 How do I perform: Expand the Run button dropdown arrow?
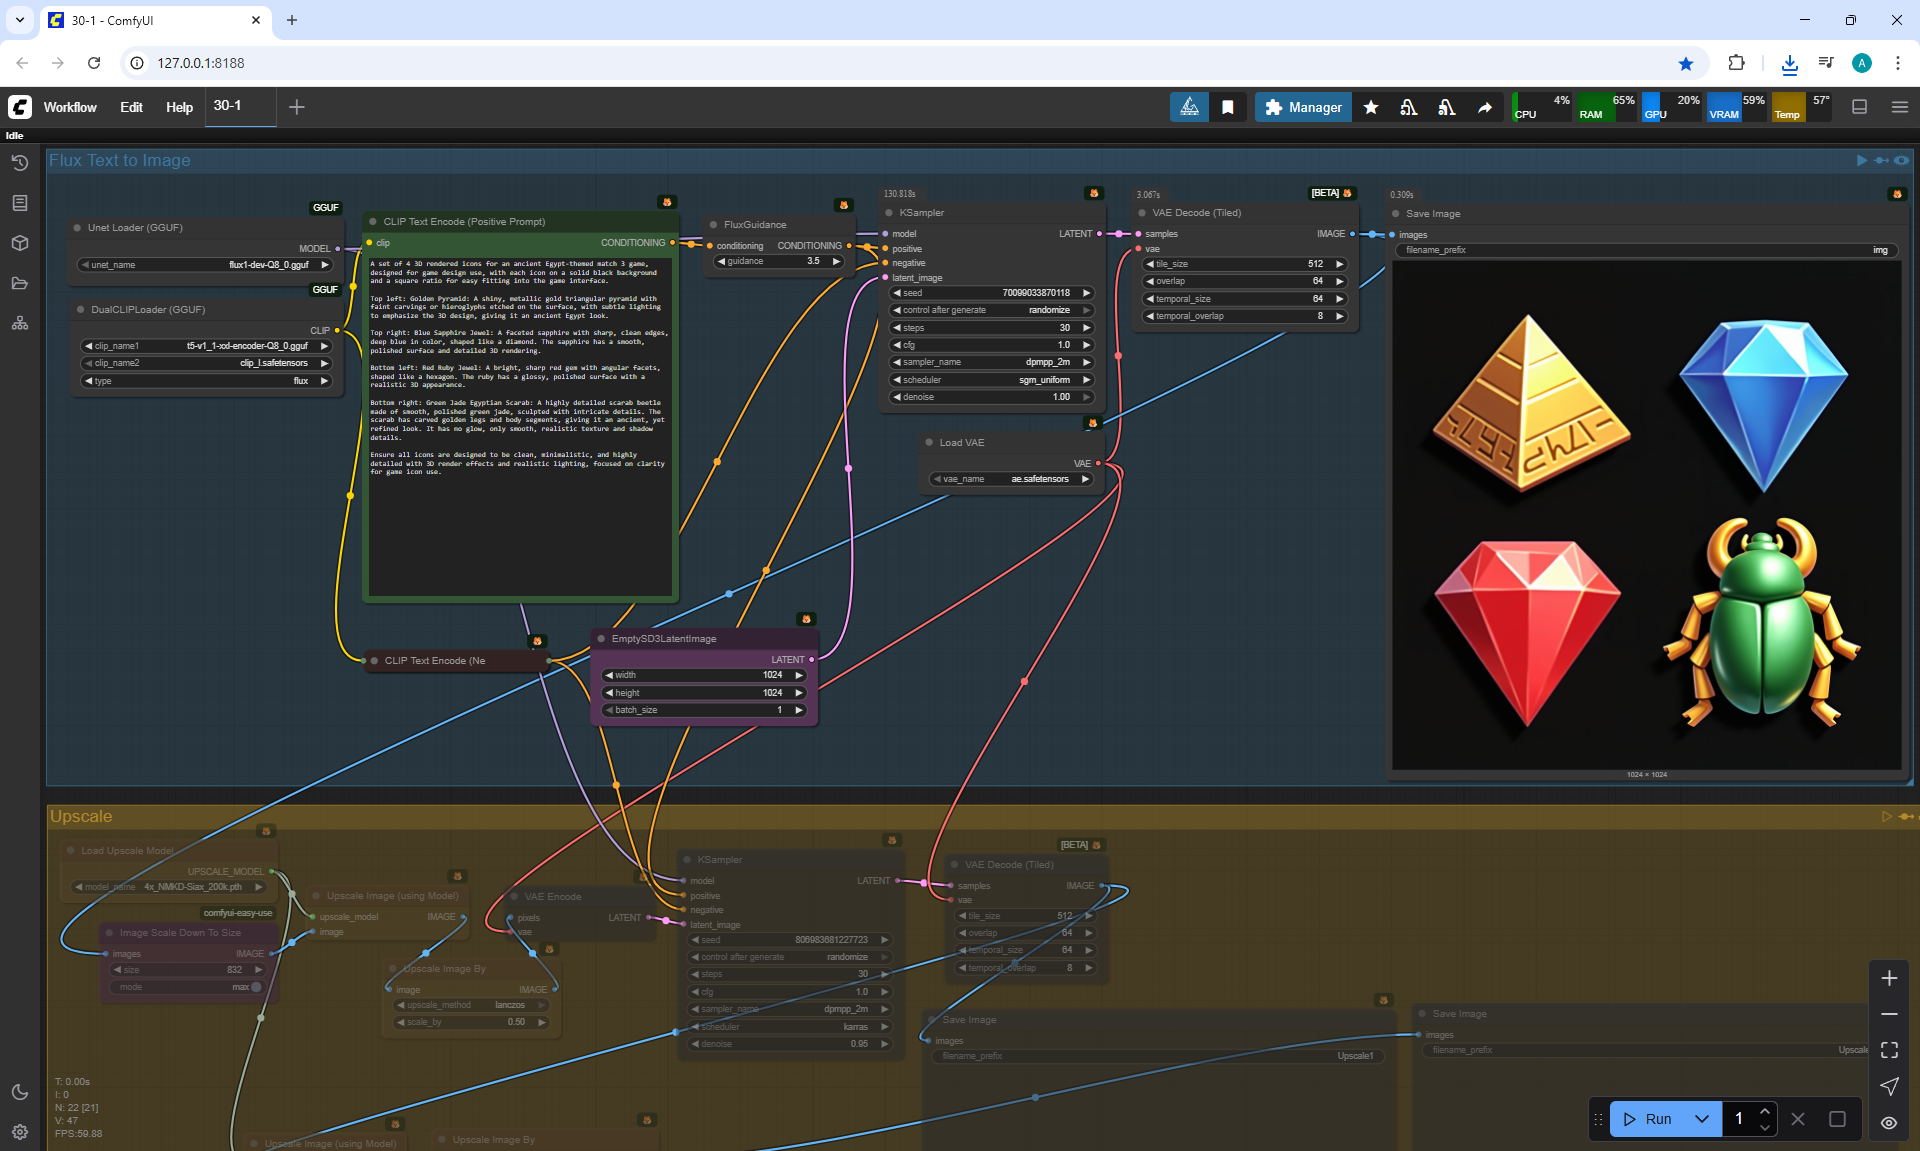pos(1701,1119)
